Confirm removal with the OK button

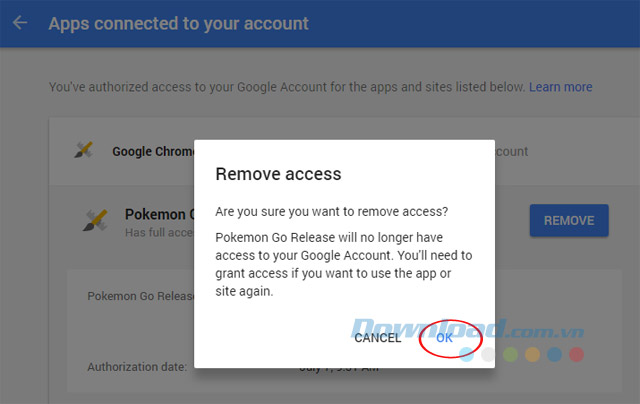(x=445, y=338)
